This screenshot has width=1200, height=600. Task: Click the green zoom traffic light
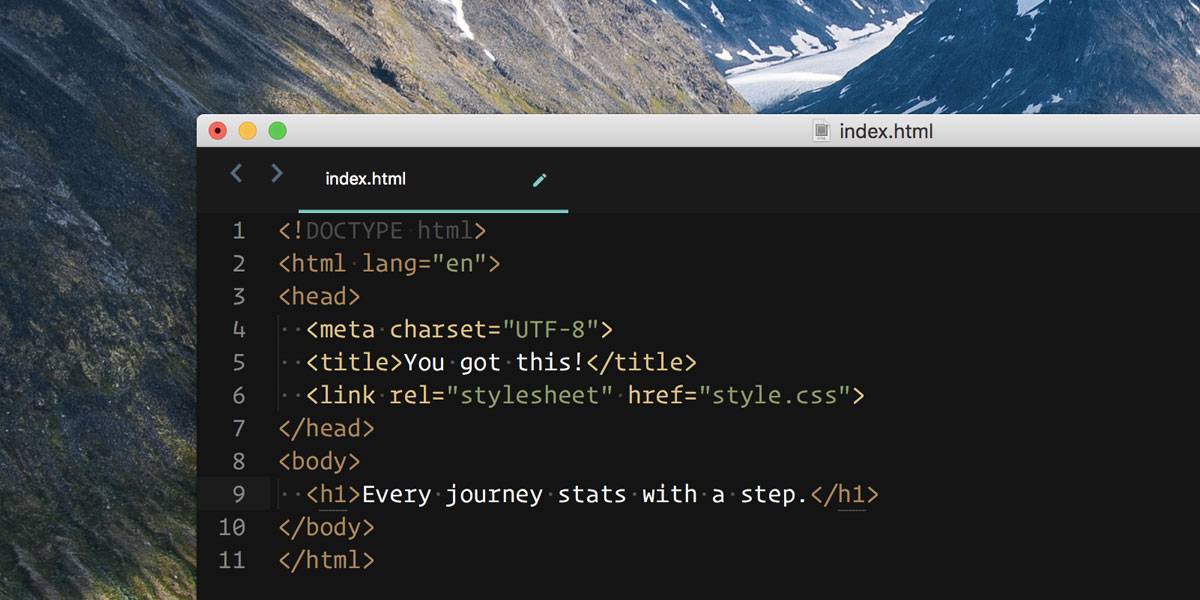277,130
